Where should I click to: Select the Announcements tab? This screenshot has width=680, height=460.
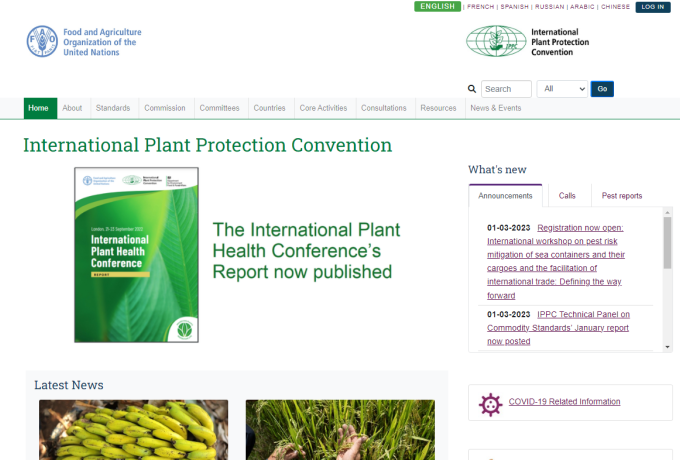pos(505,196)
